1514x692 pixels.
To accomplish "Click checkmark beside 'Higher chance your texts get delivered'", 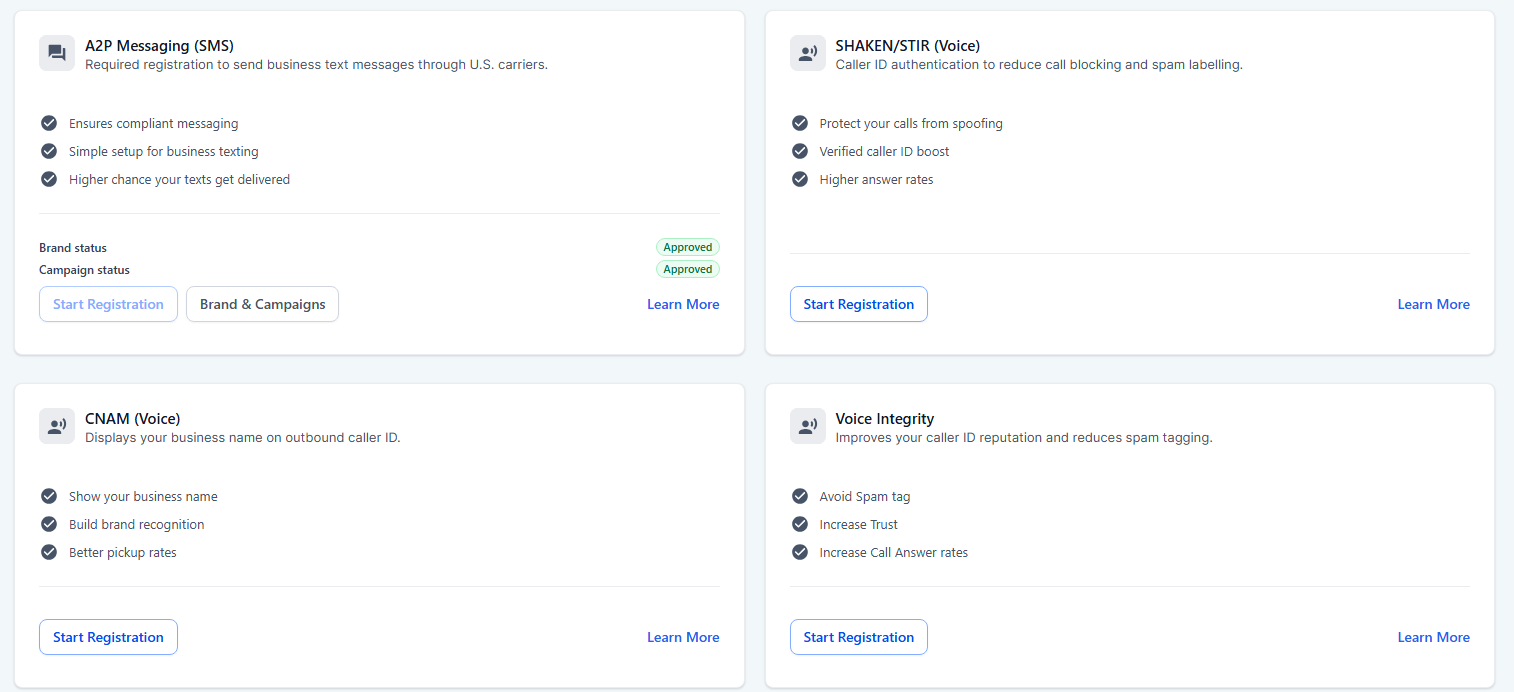I will (48, 179).
